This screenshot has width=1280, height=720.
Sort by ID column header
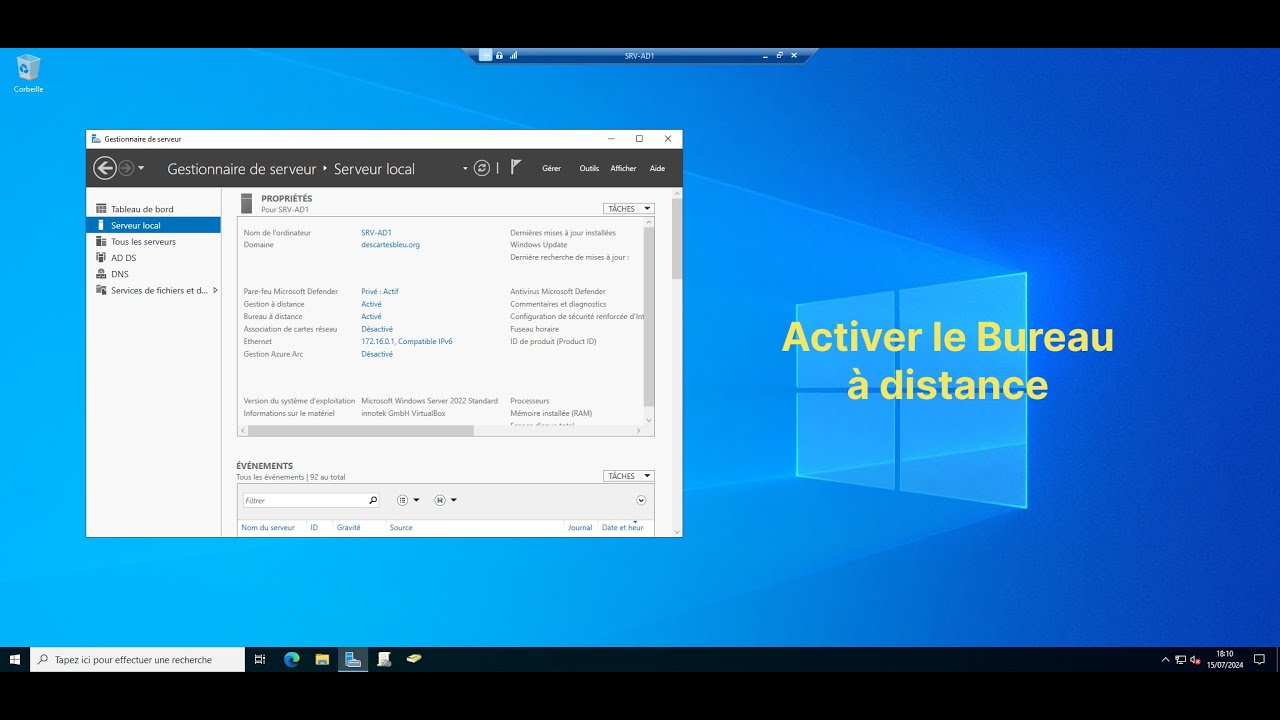pyautogui.click(x=314, y=527)
